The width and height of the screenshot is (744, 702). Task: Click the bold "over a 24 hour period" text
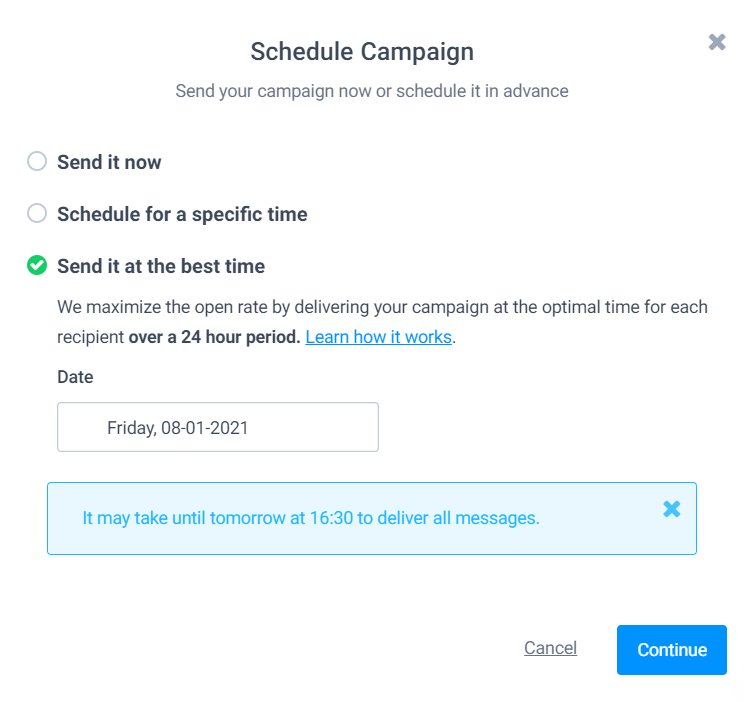[x=214, y=337]
